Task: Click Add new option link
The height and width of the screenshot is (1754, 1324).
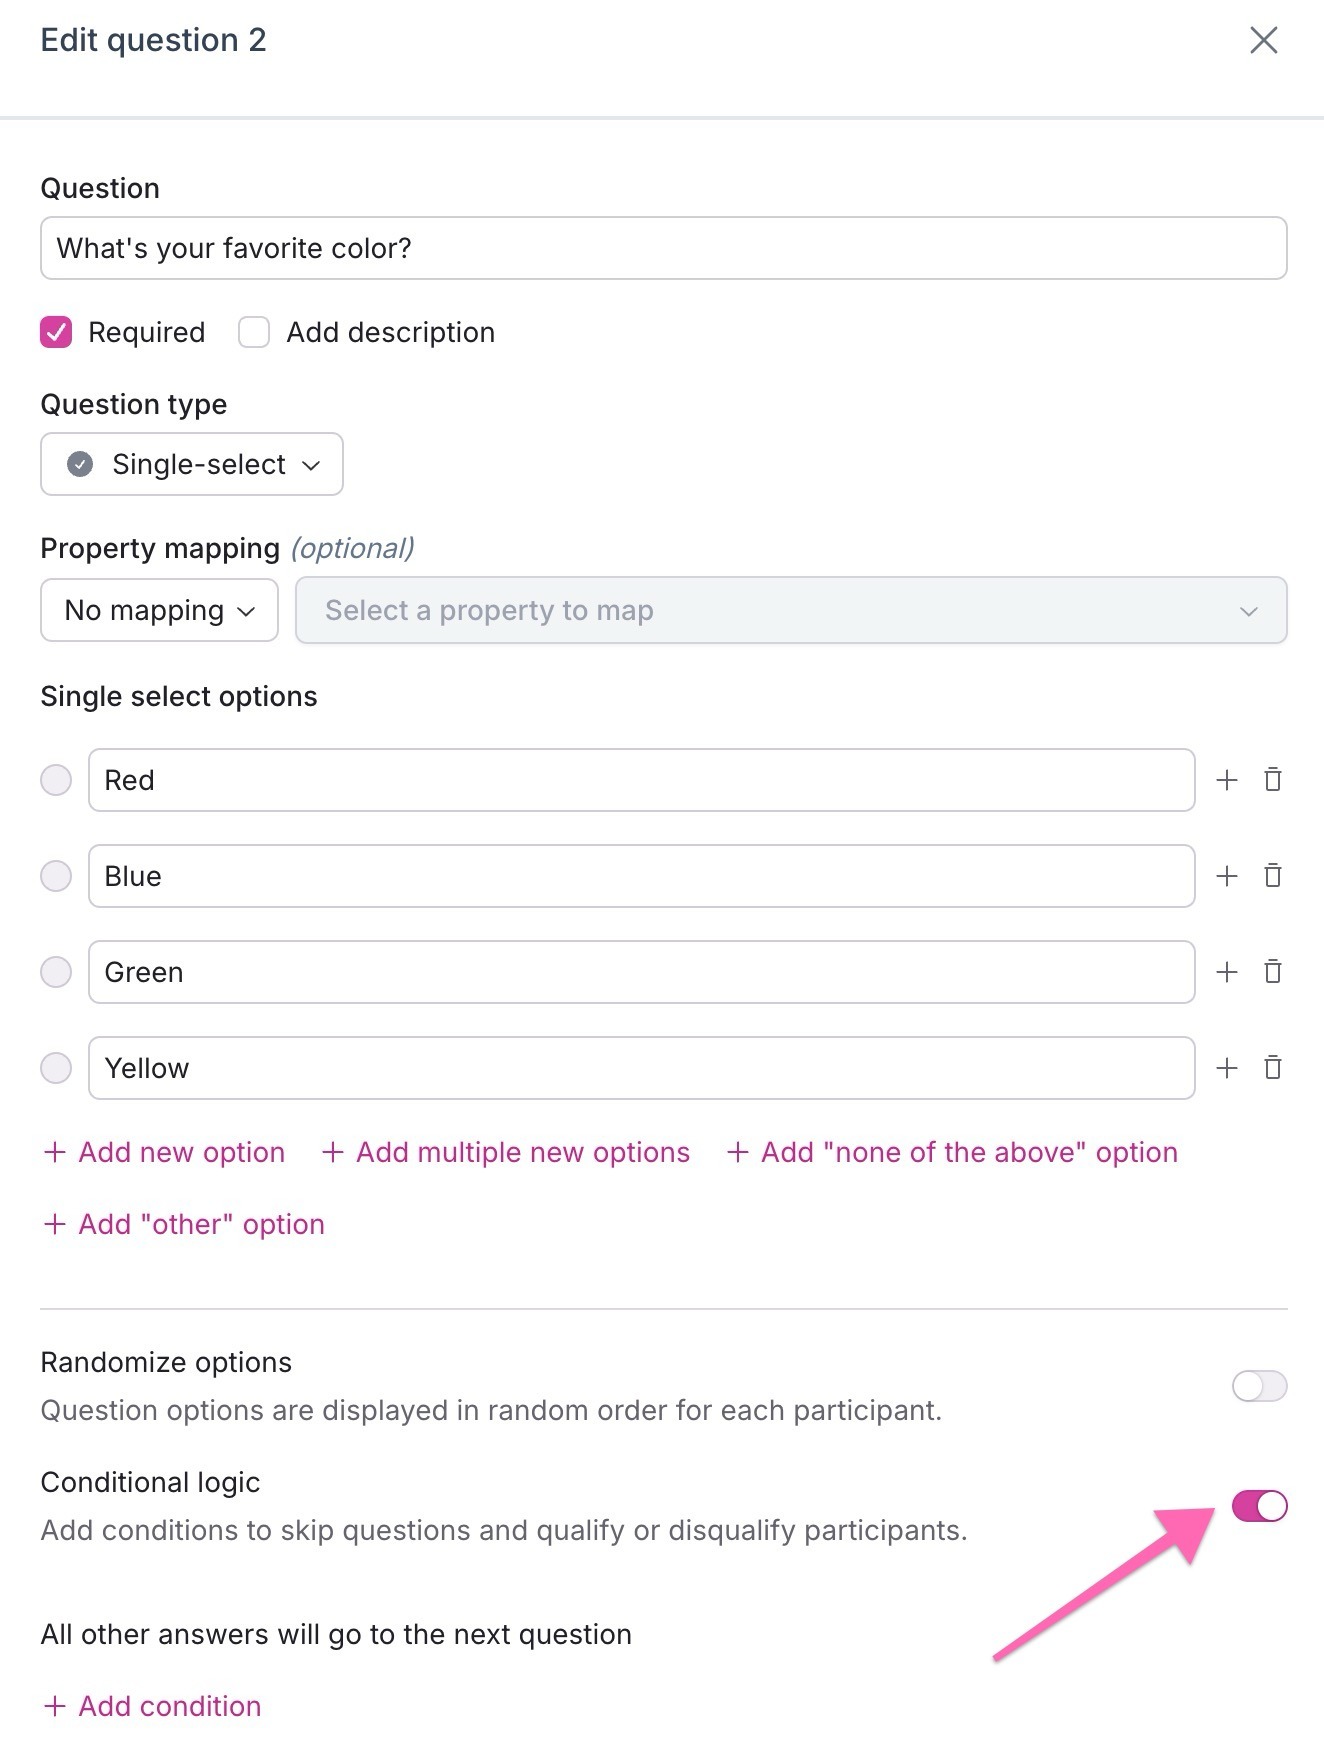Action: (x=165, y=1152)
